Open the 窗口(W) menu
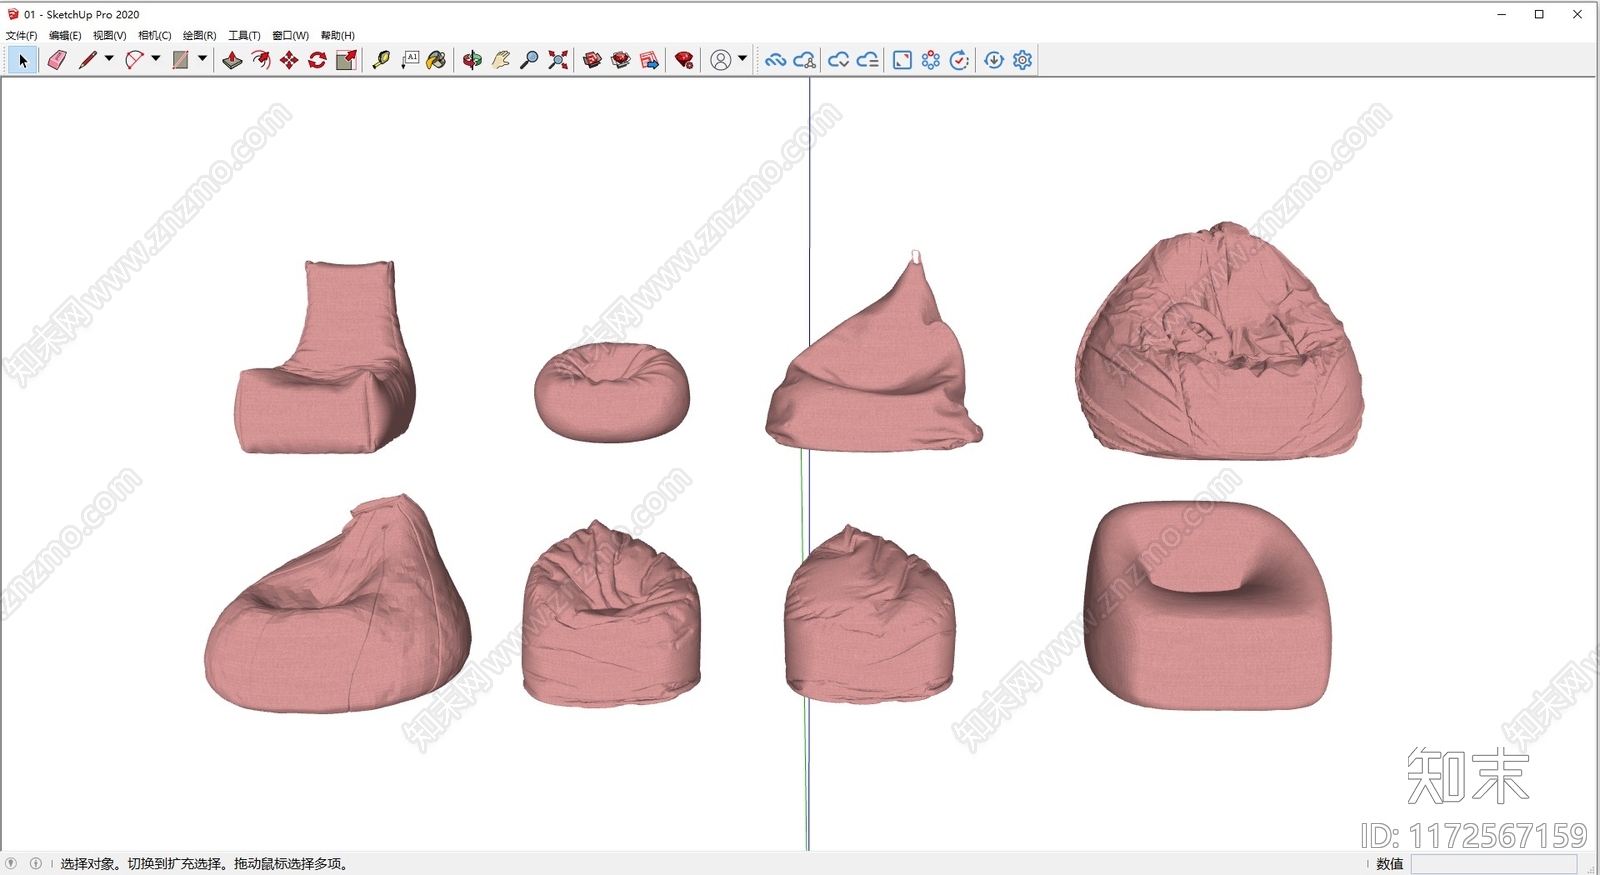 pos(290,35)
